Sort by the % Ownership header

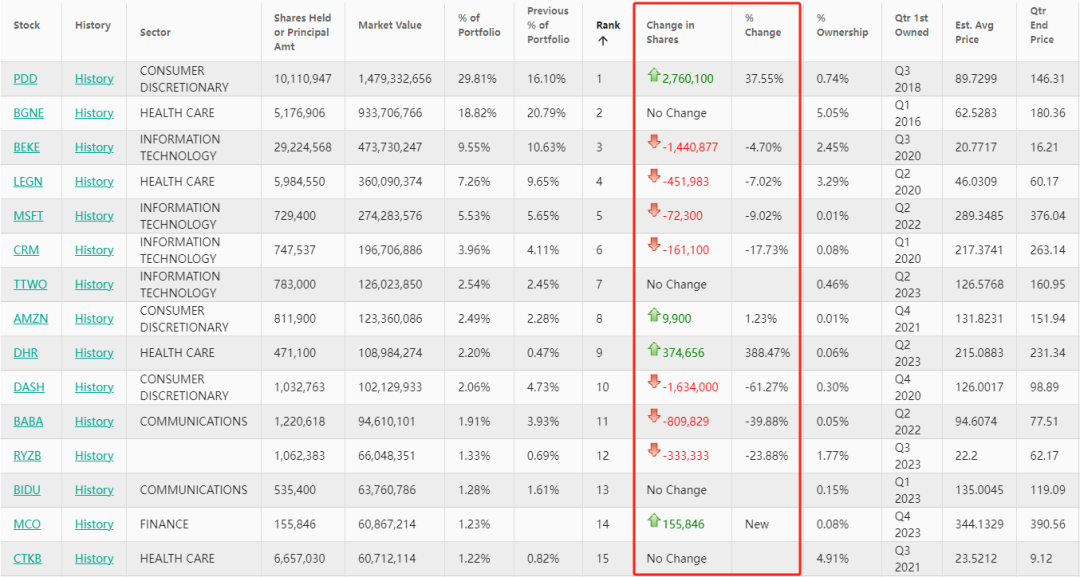(842, 25)
